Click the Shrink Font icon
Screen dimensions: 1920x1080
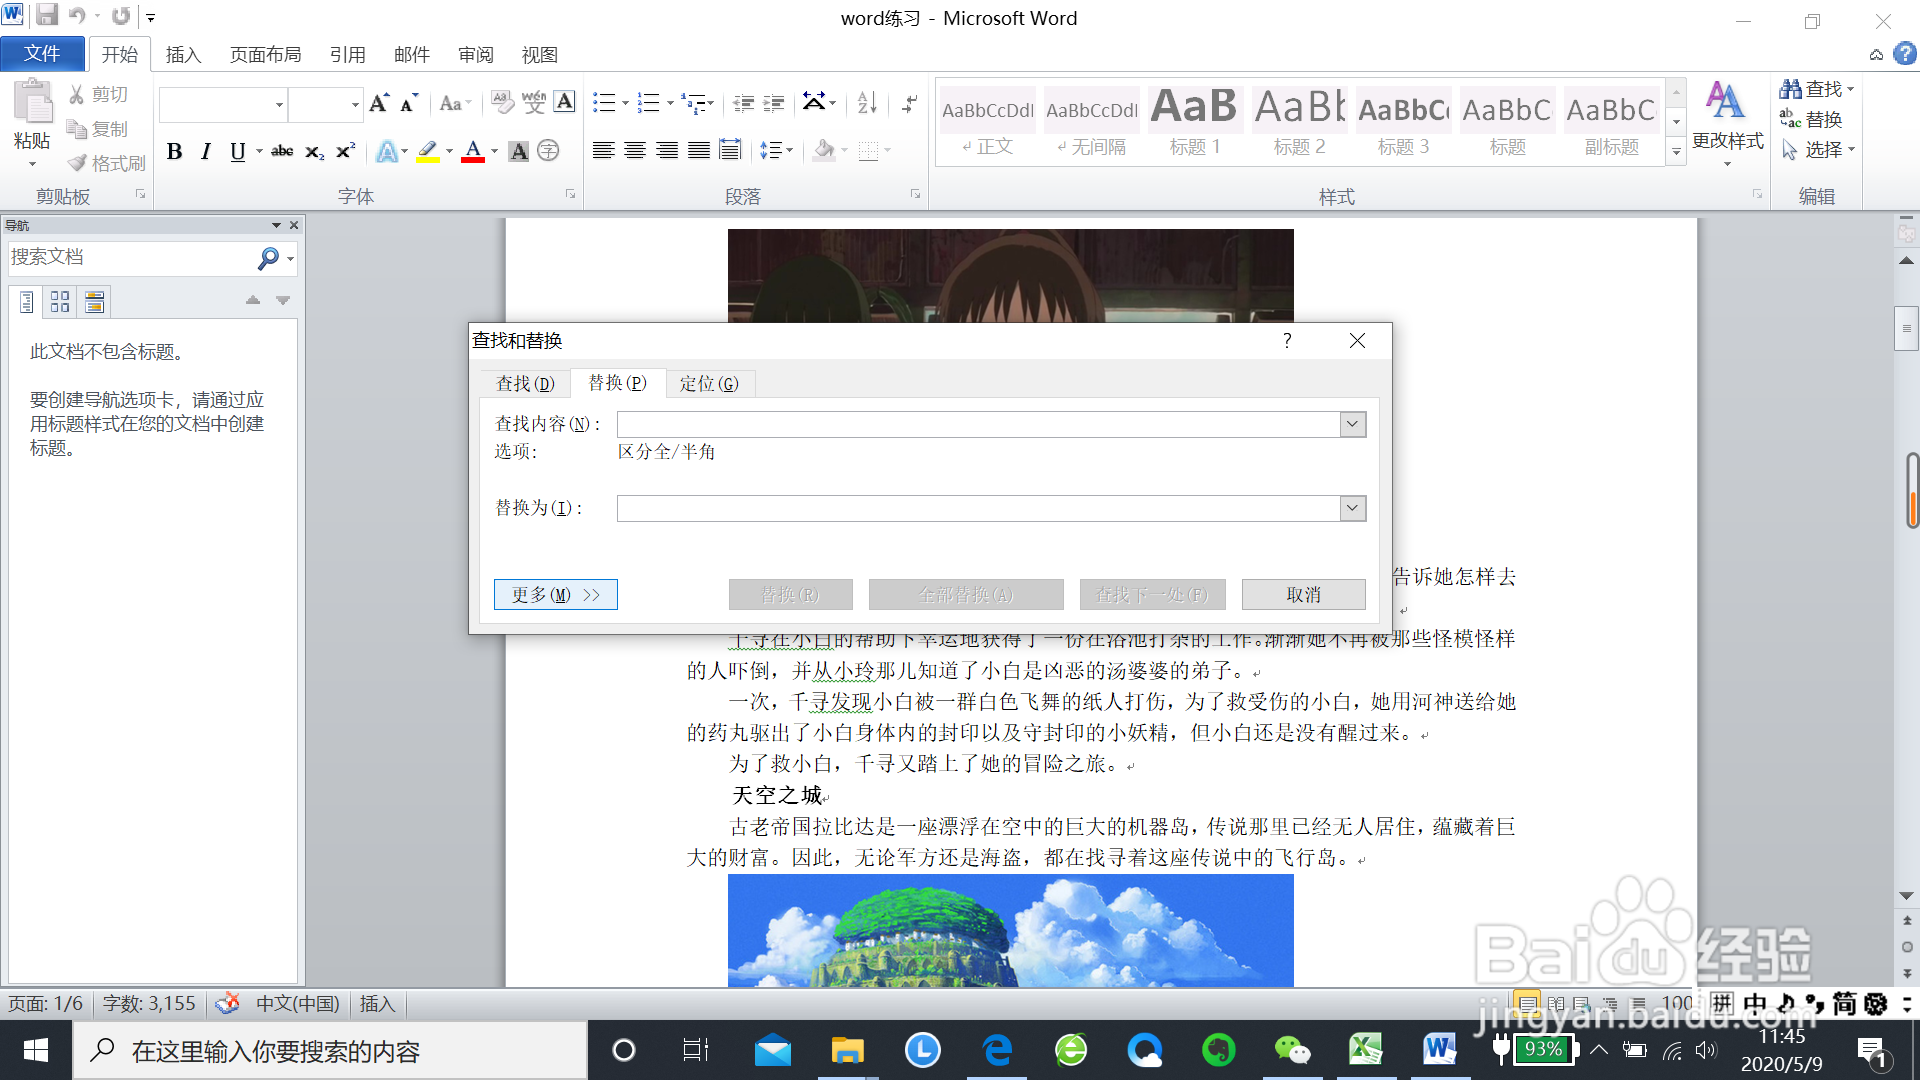pos(408,103)
